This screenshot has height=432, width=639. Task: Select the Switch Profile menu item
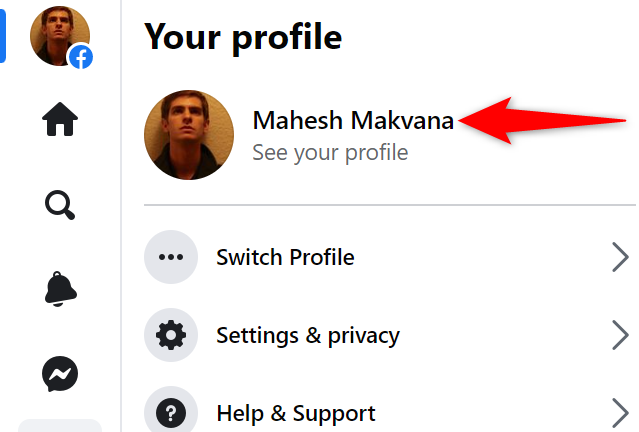[285, 257]
